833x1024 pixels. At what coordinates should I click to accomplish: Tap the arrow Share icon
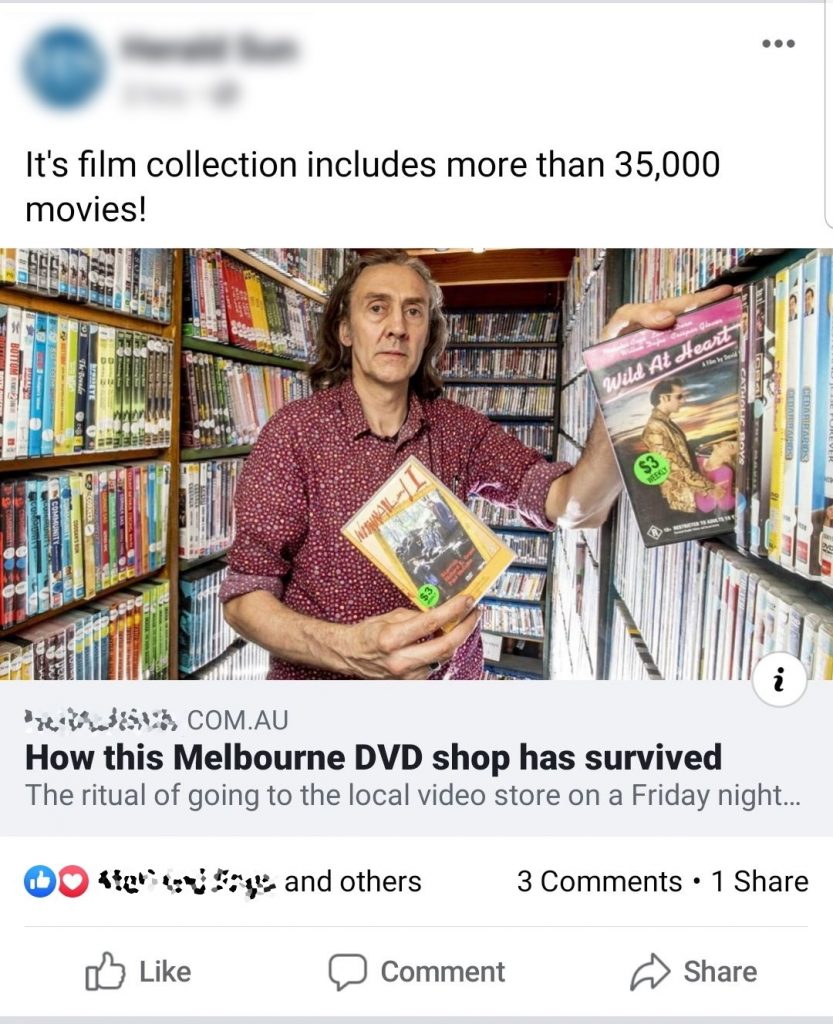[650, 972]
